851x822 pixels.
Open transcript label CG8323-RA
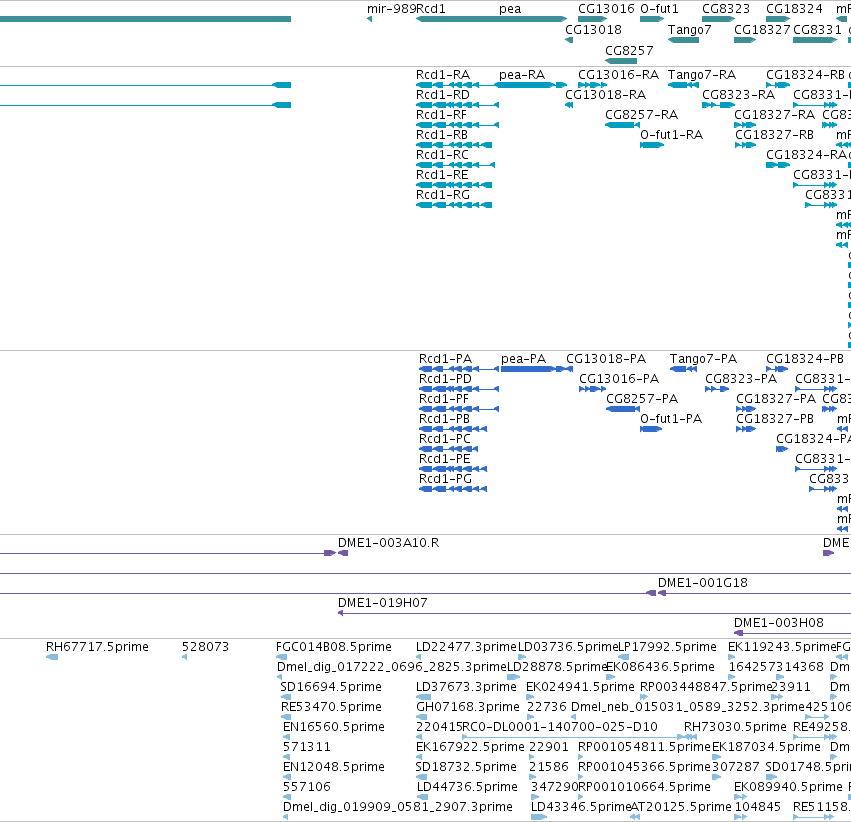click(x=738, y=95)
